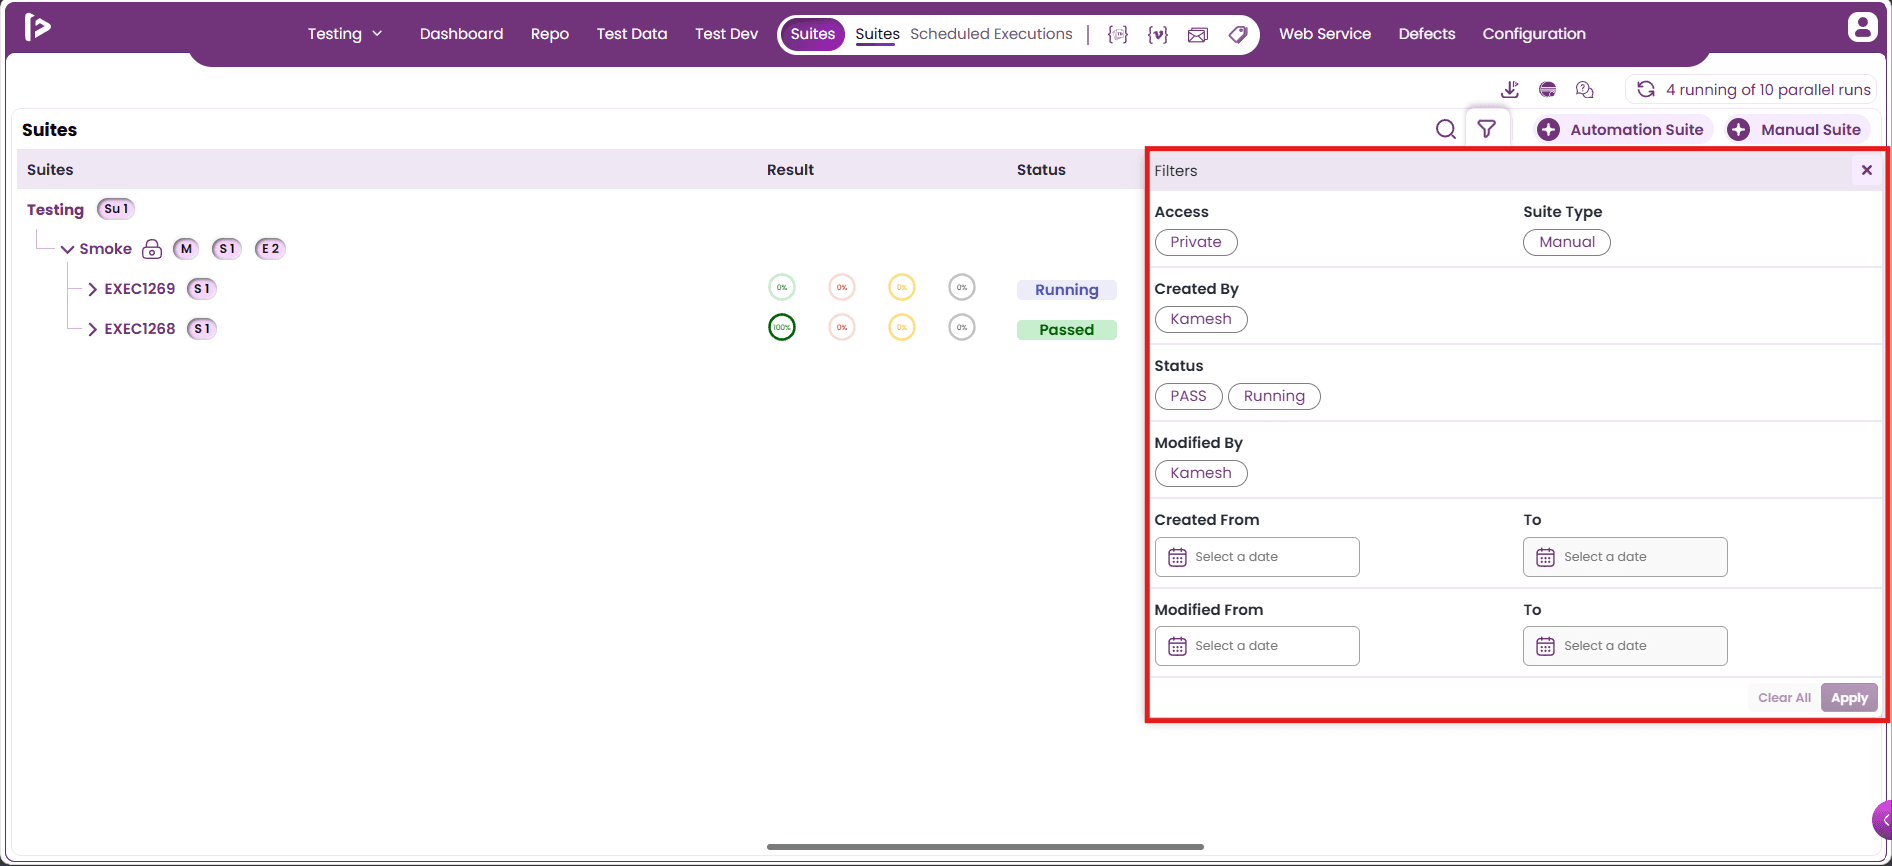Open the Defects menu
Viewport: 1892px width, 866px height.
pyautogui.click(x=1426, y=34)
